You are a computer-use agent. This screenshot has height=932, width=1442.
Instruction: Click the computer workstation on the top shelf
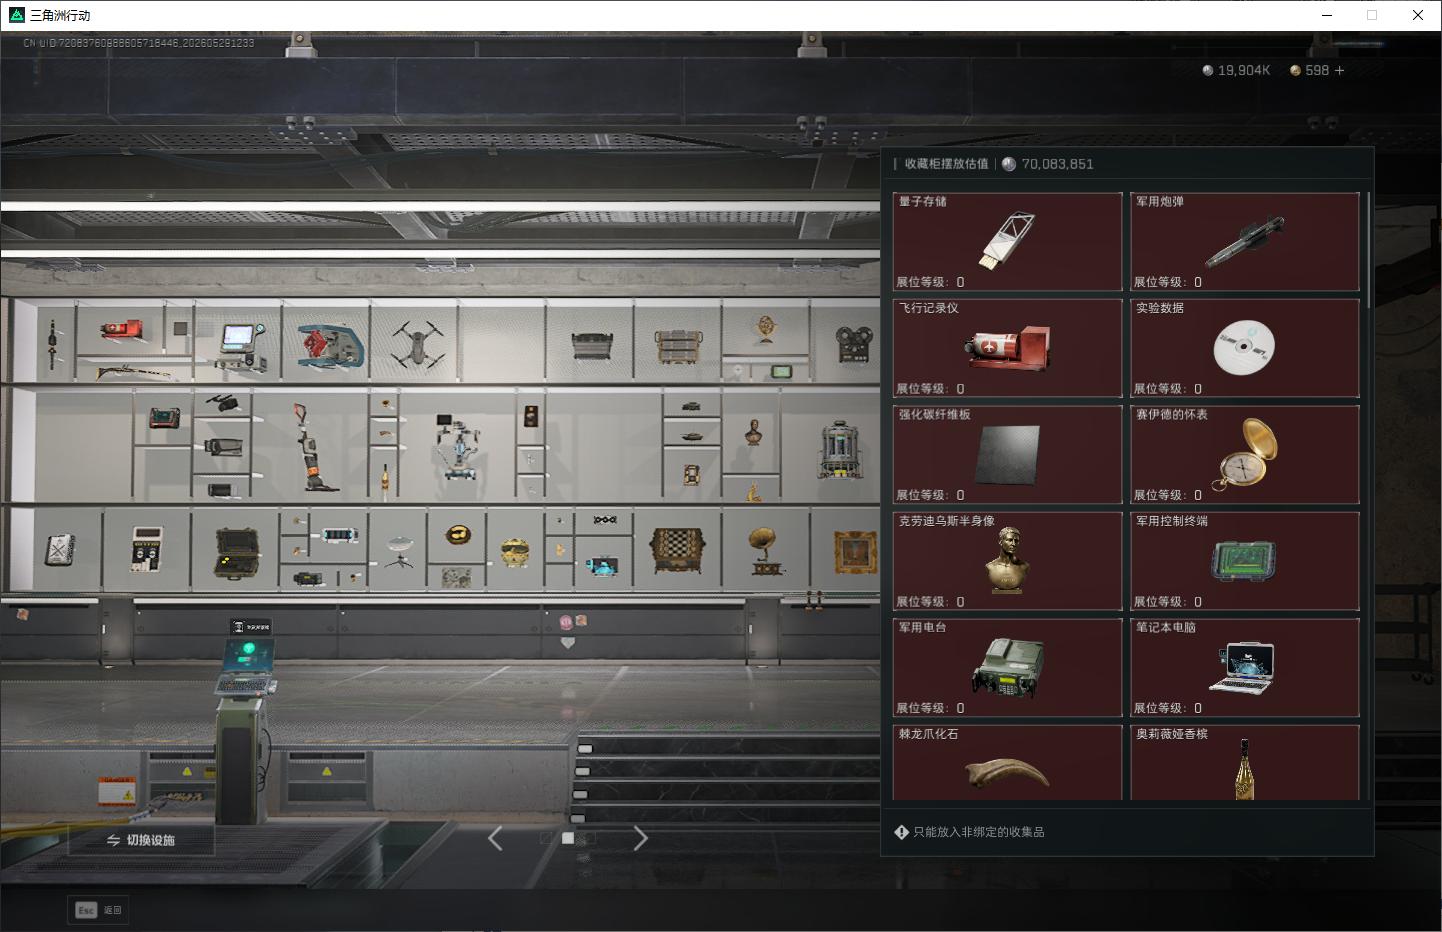242,346
